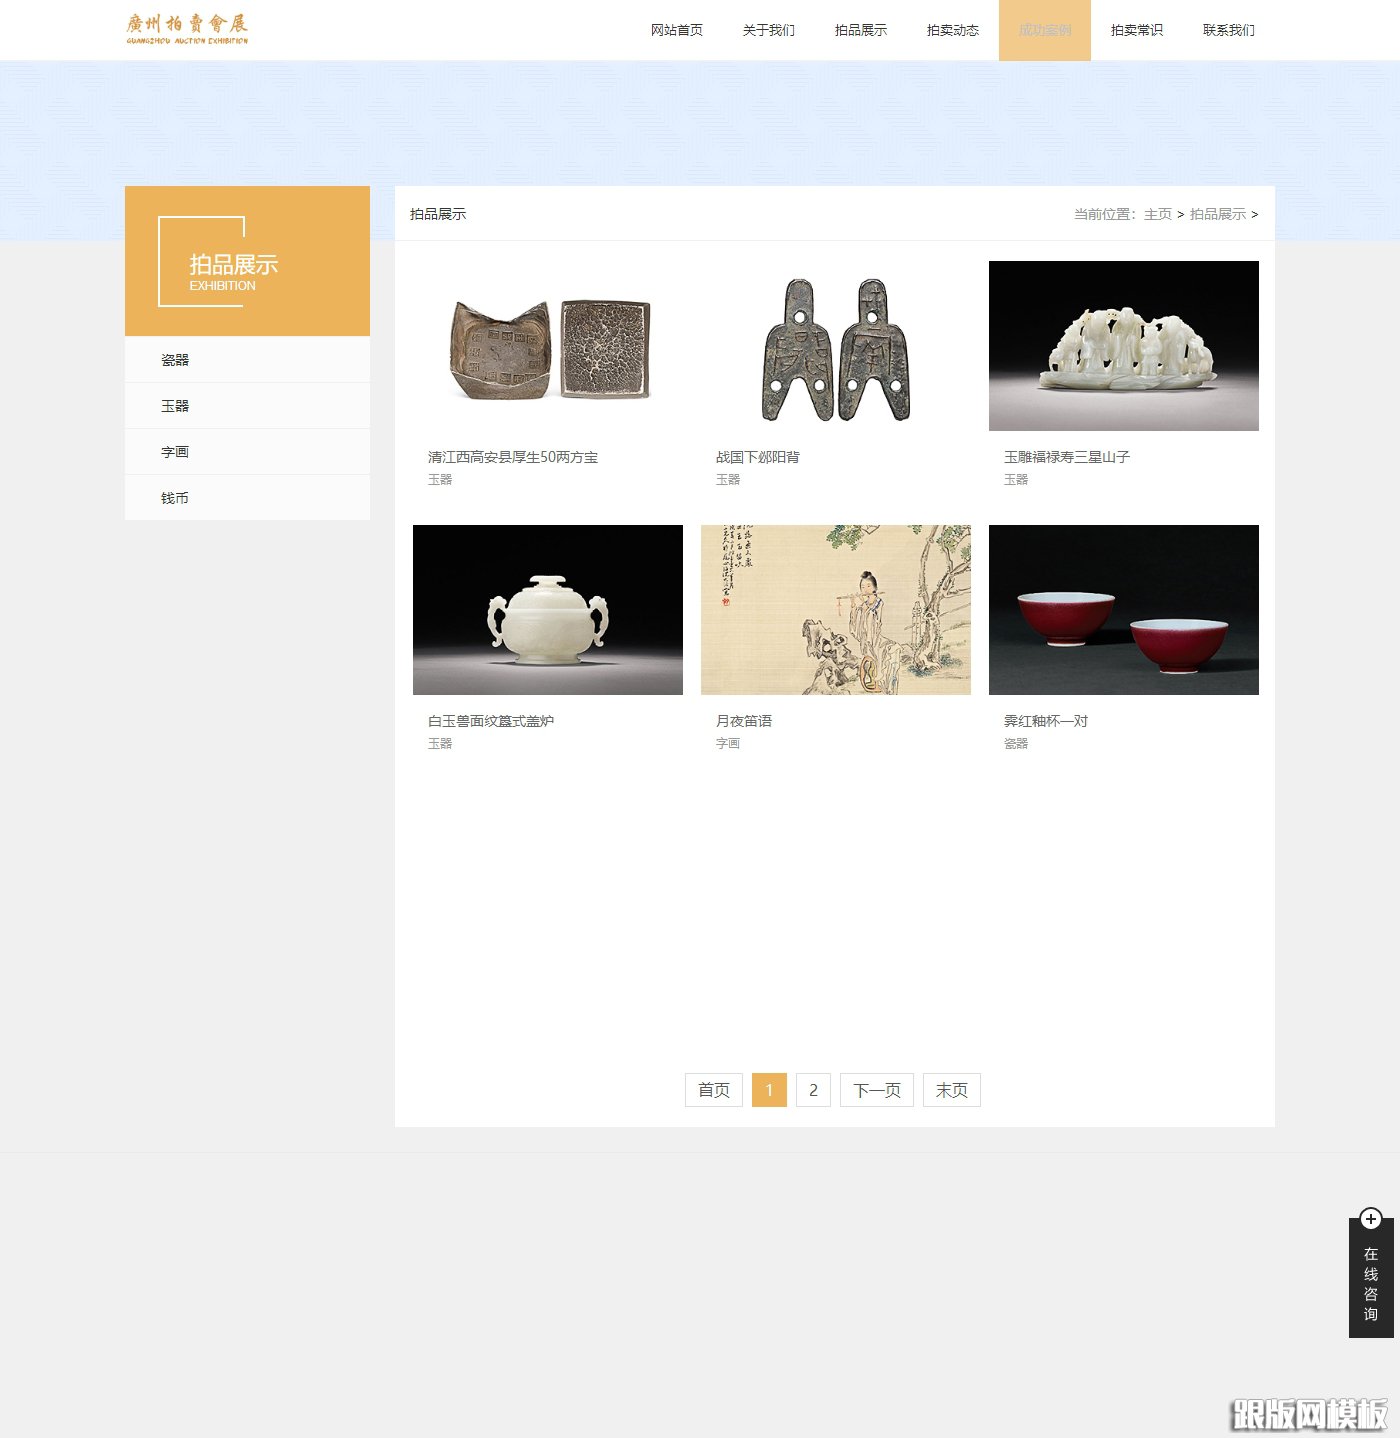Open the silver ingot 方宝 thumbnail
The width and height of the screenshot is (1400, 1438).
pyautogui.click(x=548, y=346)
